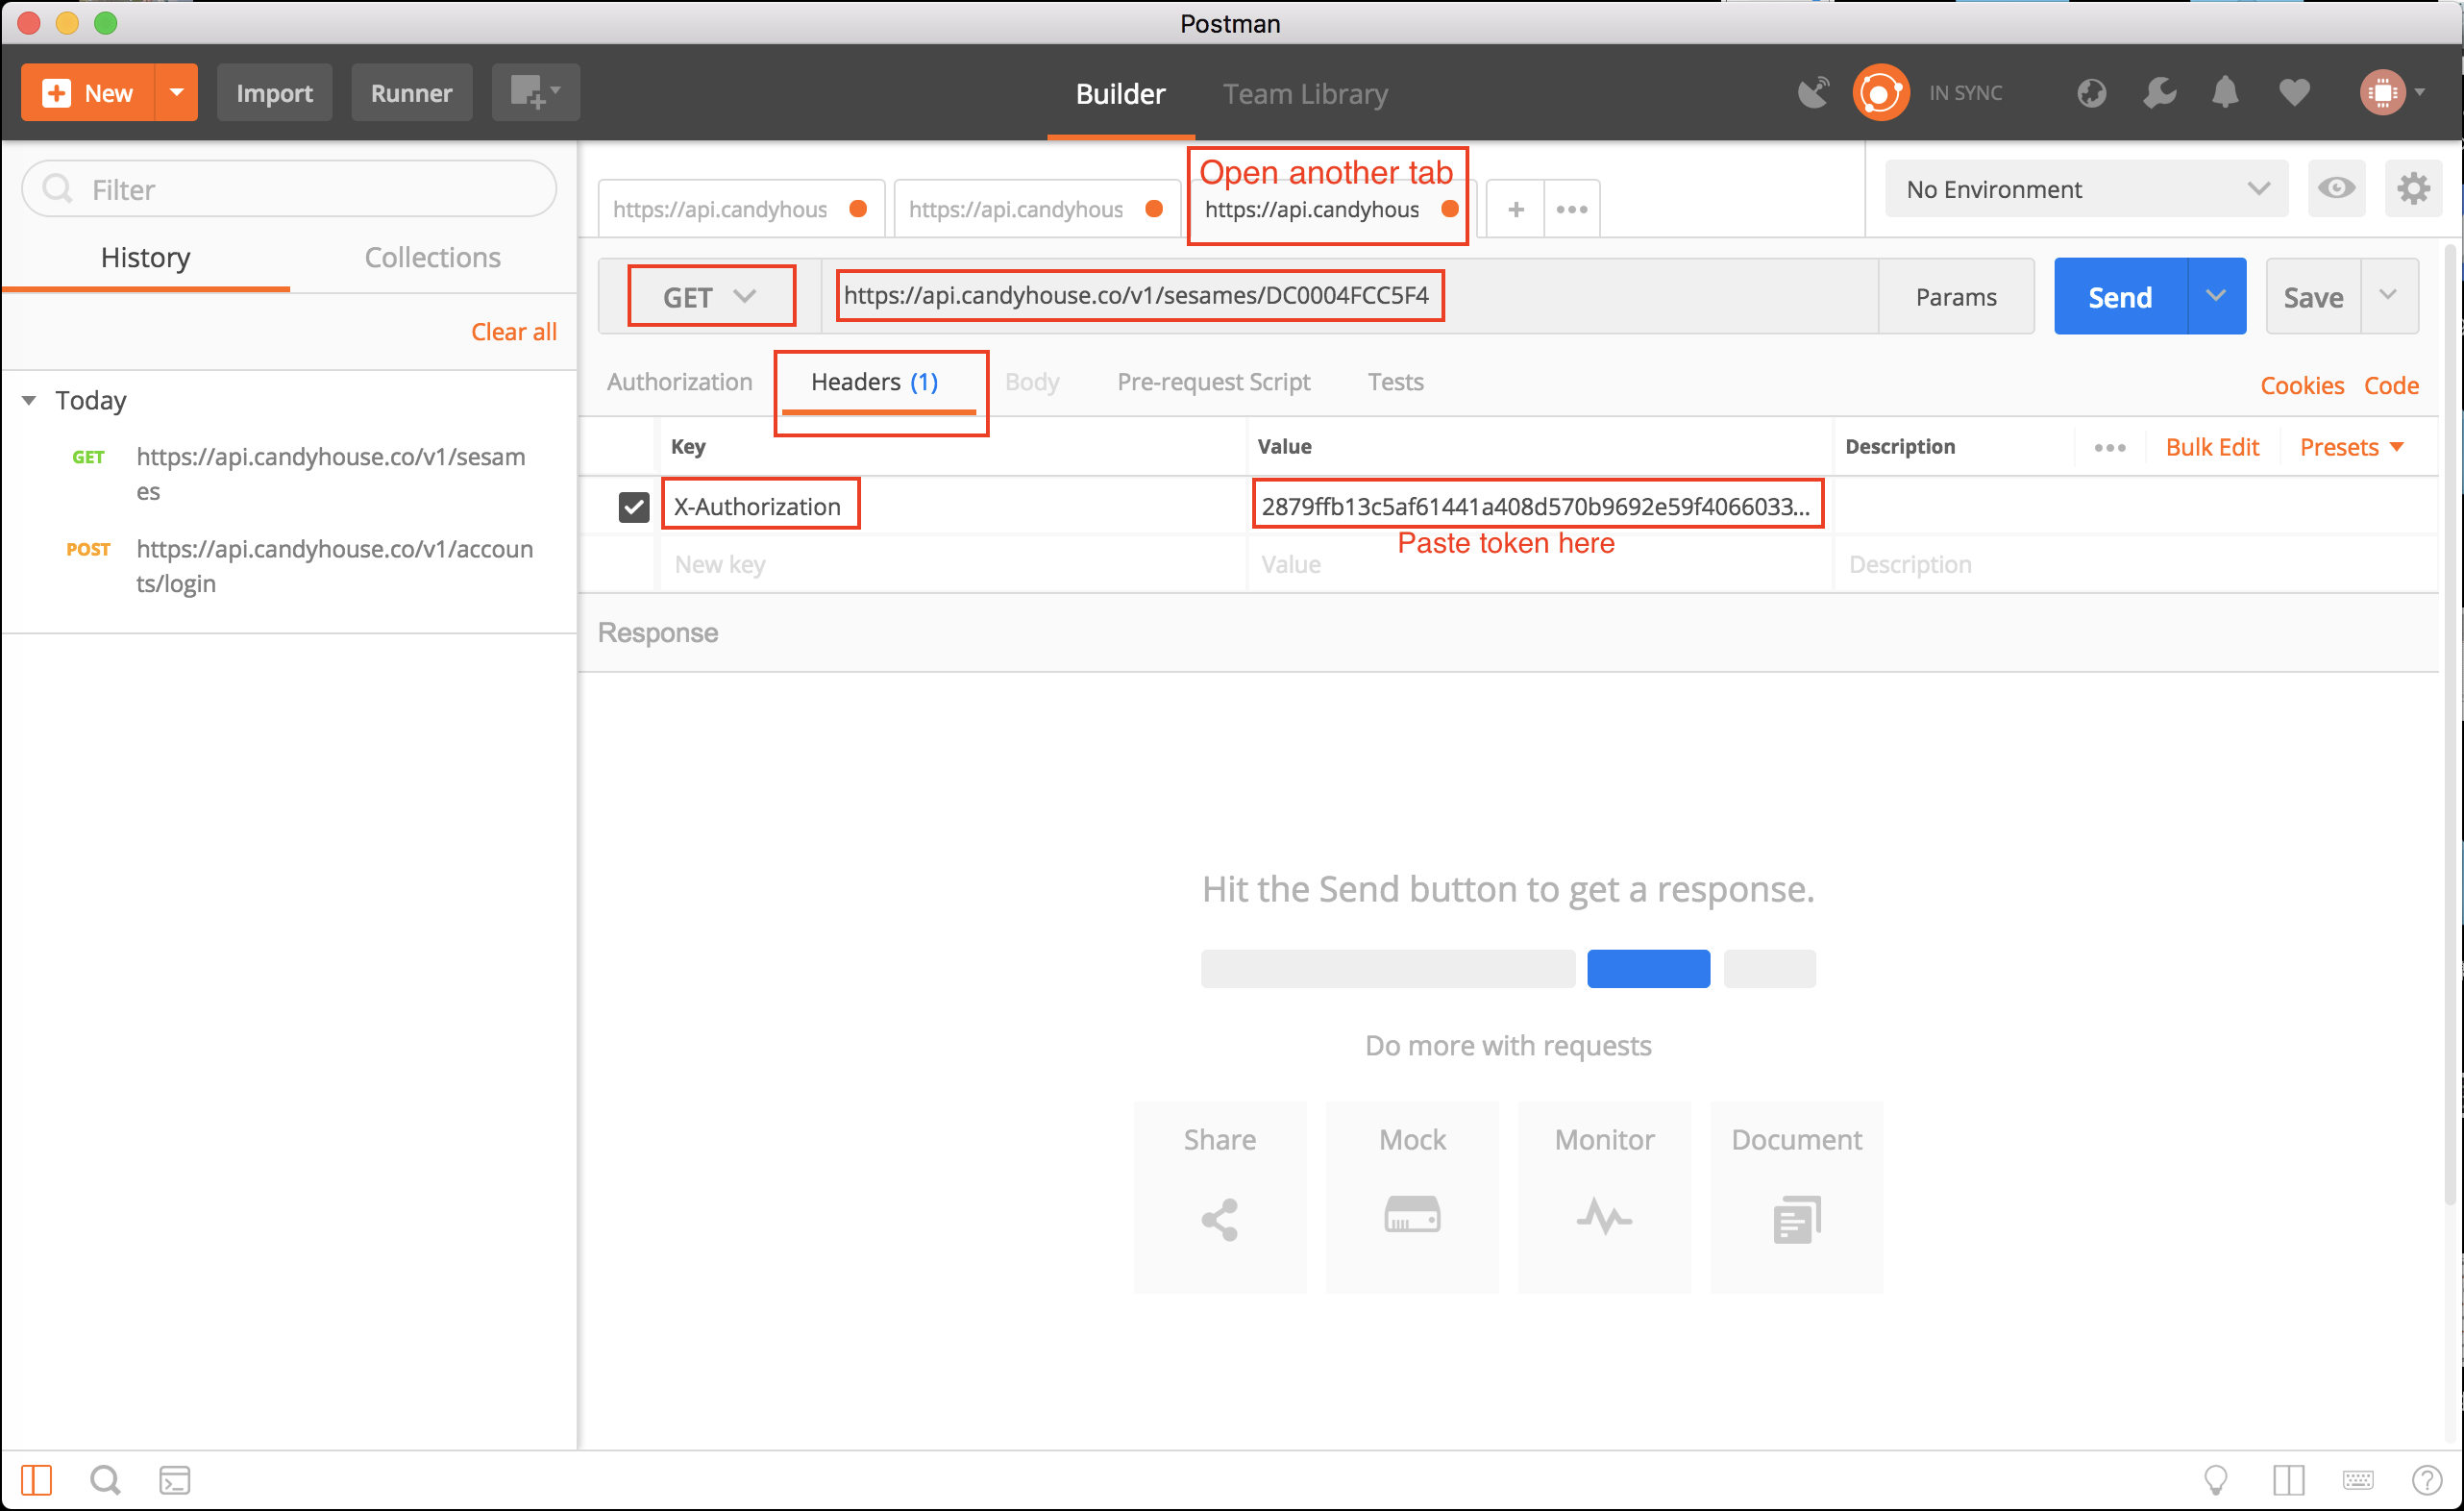Toggle sidebar icon in status bar
2464x1511 pixels.
(x=36, y=1480)
